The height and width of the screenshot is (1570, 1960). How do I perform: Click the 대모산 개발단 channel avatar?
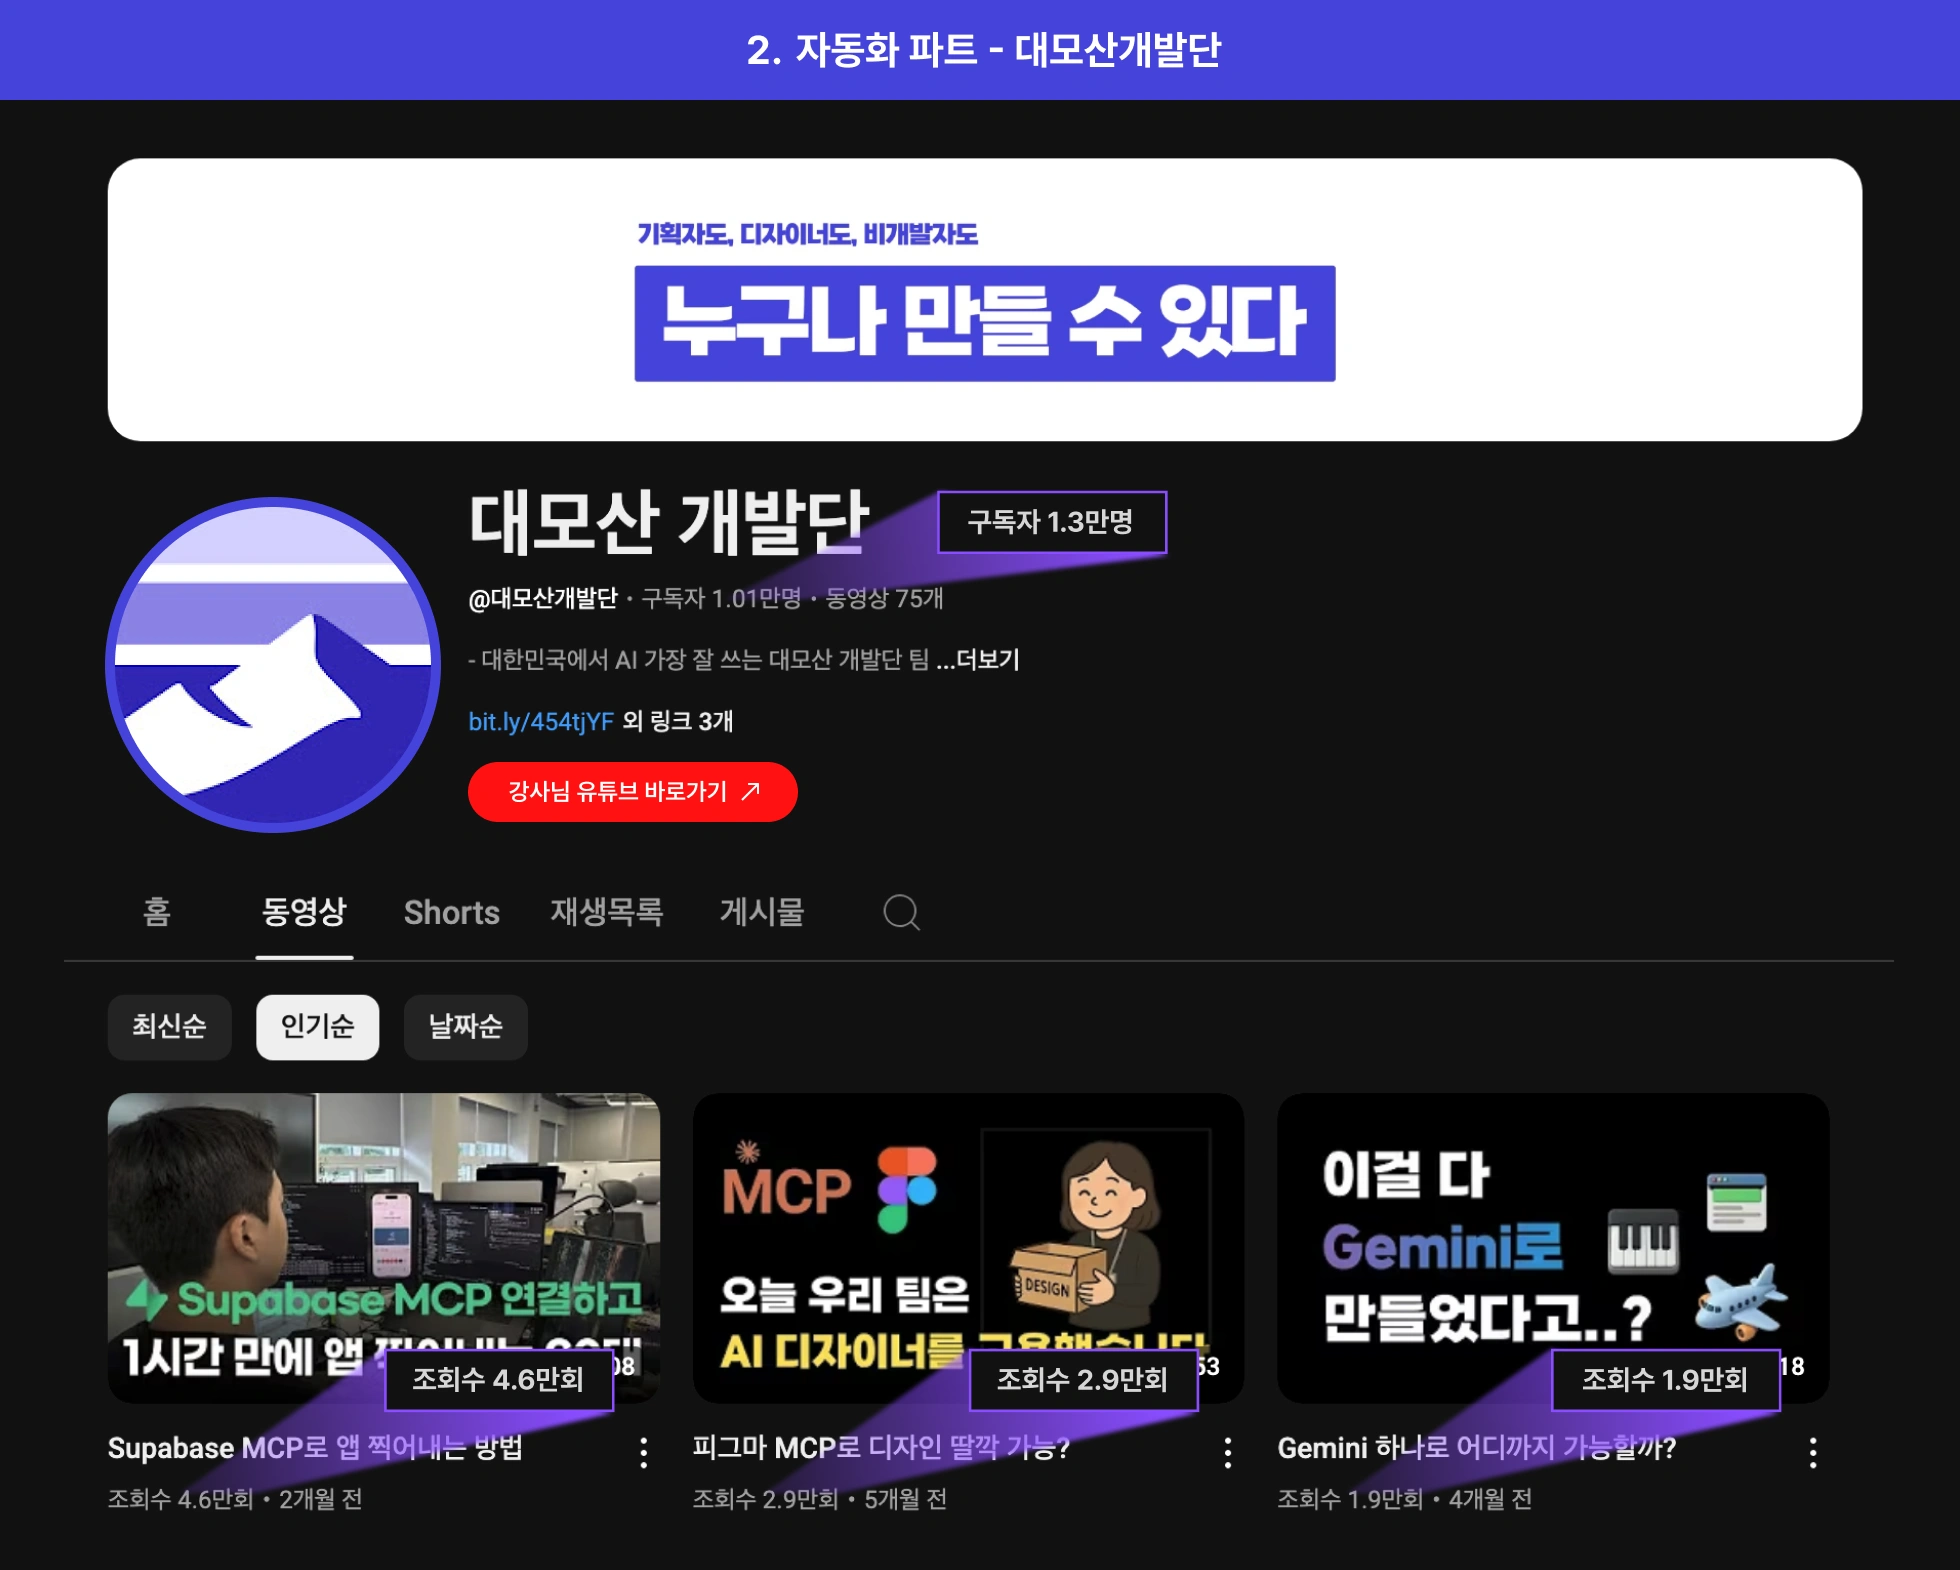(273, 664)
